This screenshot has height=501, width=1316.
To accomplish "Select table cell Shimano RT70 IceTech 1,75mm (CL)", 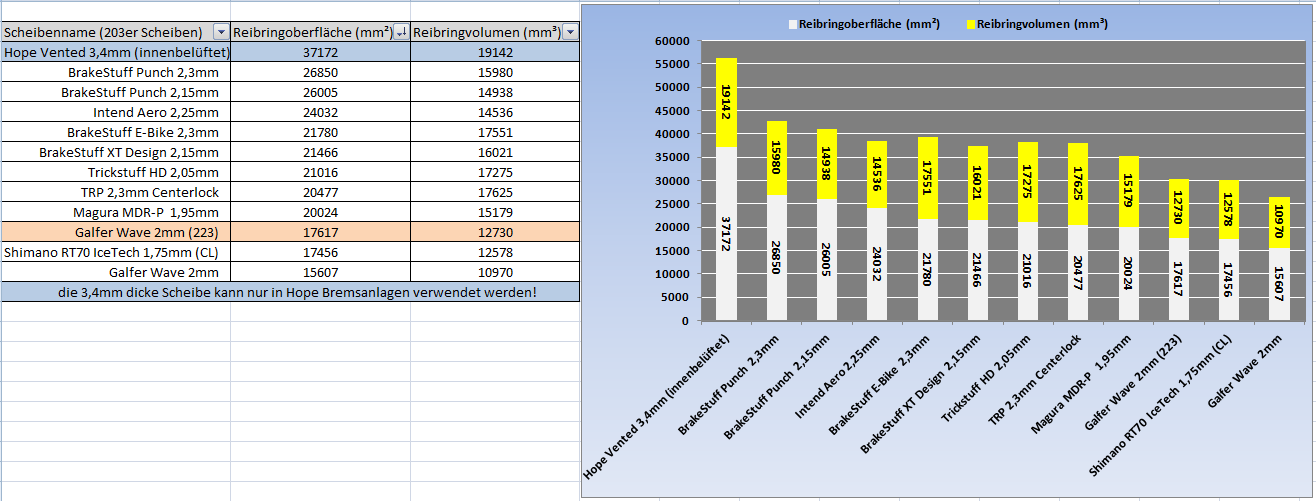I will 116,253.
